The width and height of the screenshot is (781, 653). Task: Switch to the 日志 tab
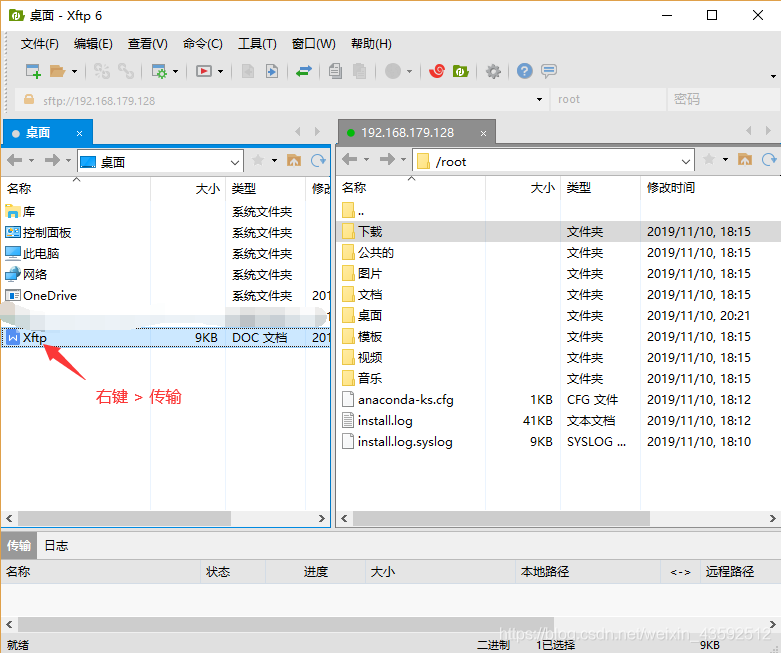coord(56,546)
